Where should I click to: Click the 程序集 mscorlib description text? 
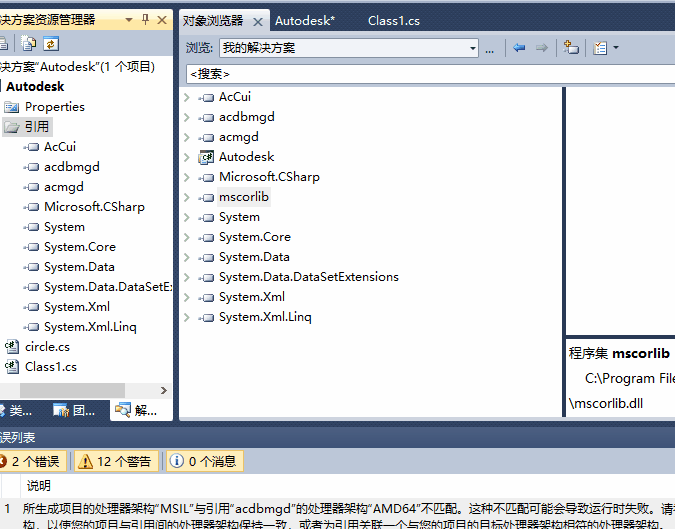[x=619, y=353]
